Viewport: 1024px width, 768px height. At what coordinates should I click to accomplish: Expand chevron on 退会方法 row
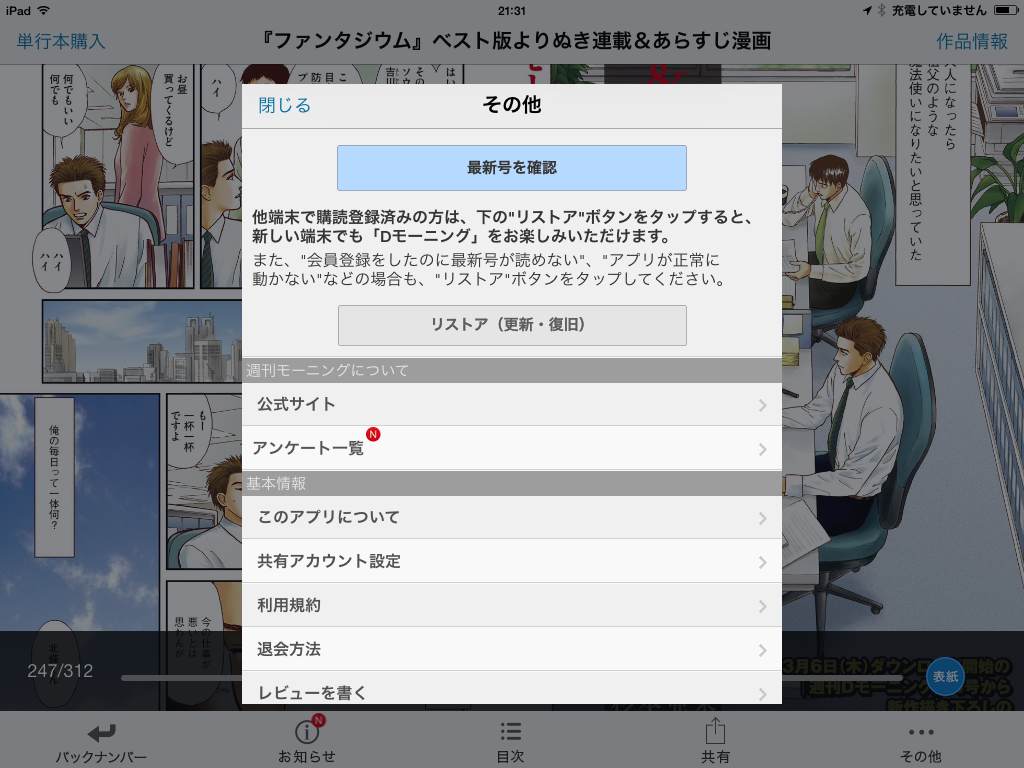tap(762, 650)
